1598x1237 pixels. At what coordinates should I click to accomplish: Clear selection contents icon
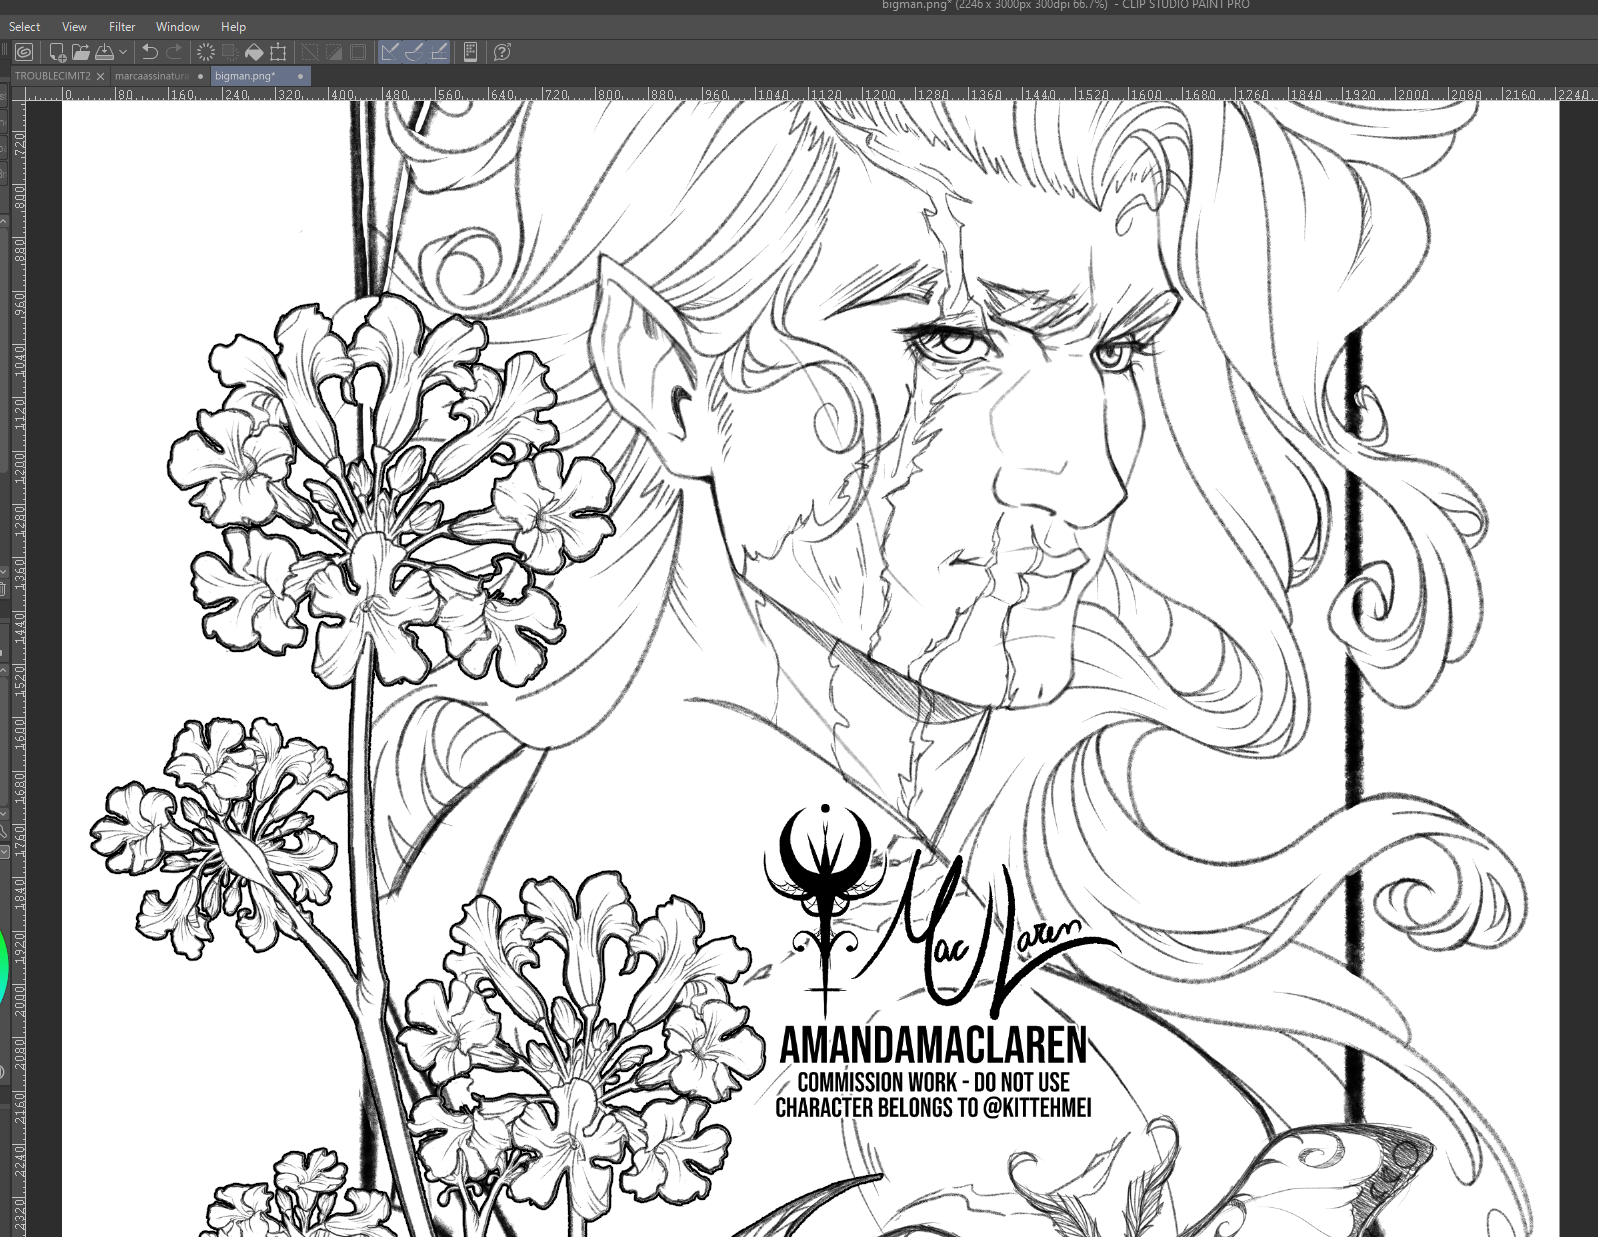tap(206, 52)
